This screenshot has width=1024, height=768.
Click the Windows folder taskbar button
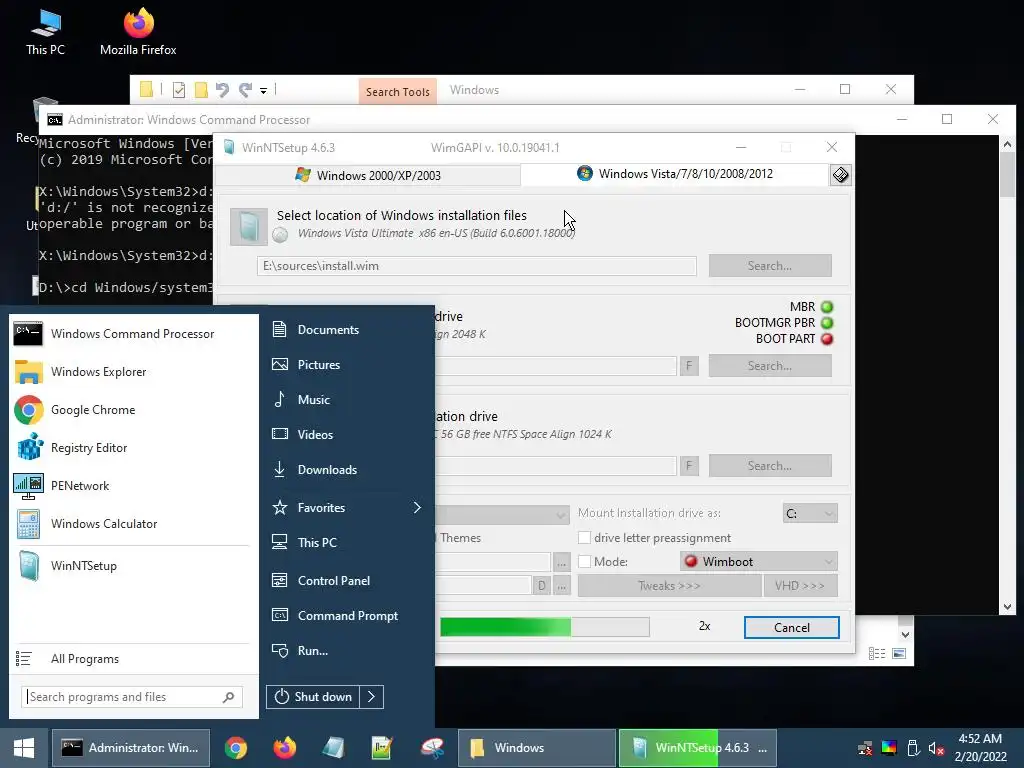537,748
